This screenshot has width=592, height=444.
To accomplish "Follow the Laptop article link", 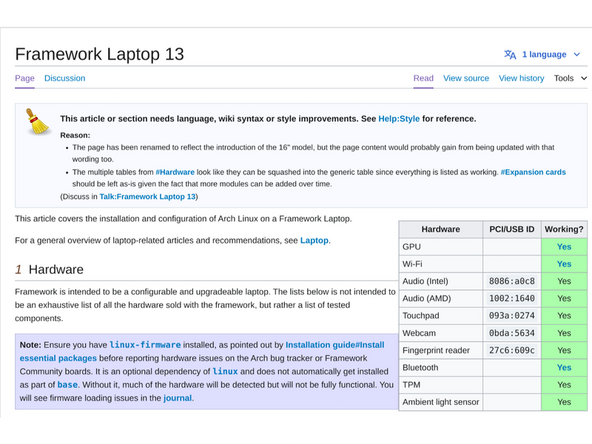I will 314,240.
